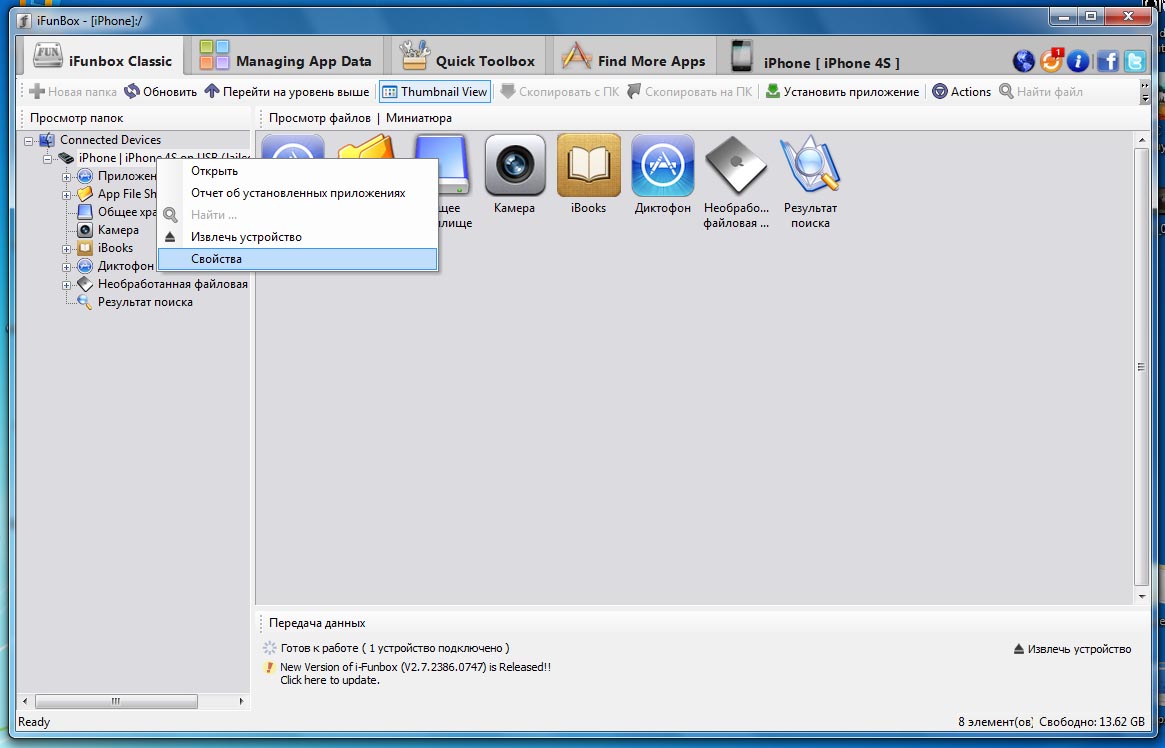The image size is (1165, 748).
Task: Open the Twitter icon
Action: point(1135,61)
